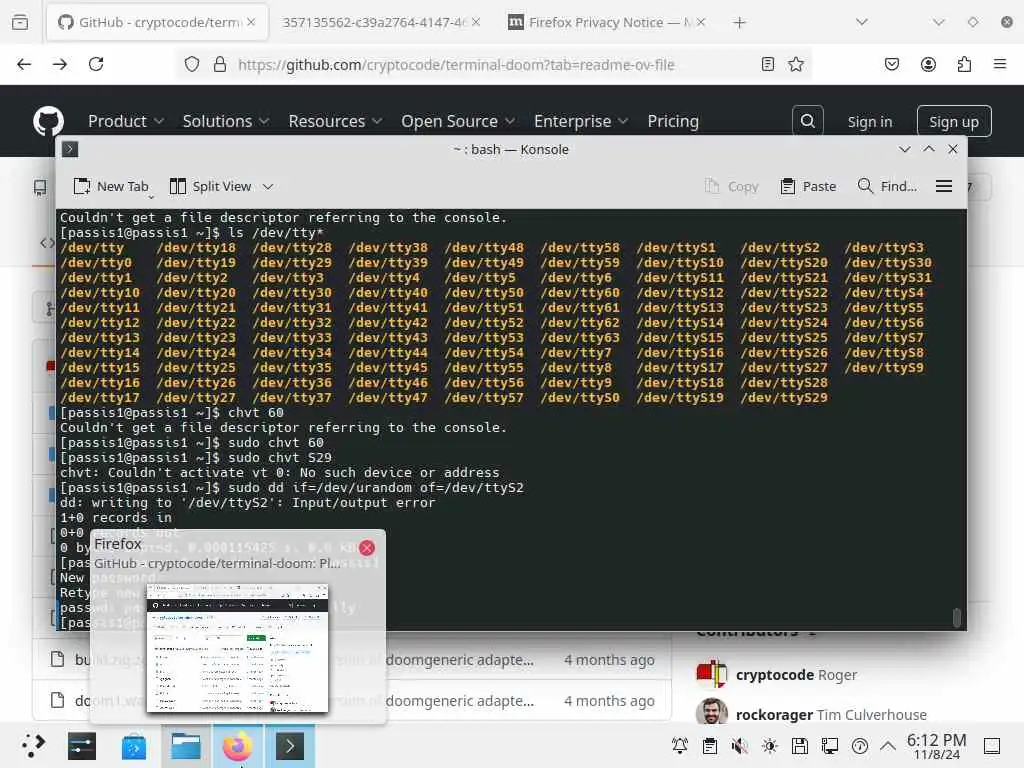Screen dimensions: 1024x768
Task: Open Konsole hamburger menu
Action: (944, 186)
